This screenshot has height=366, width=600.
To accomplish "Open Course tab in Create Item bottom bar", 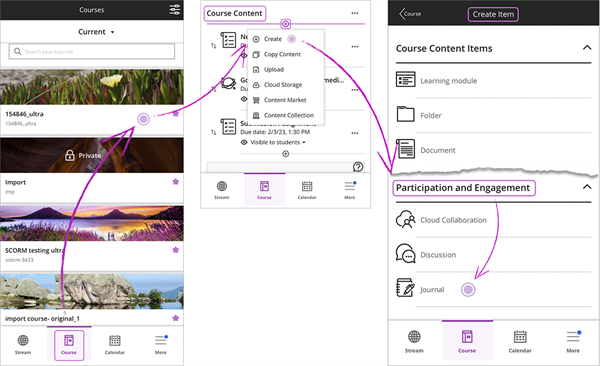I will coord(467,341).
